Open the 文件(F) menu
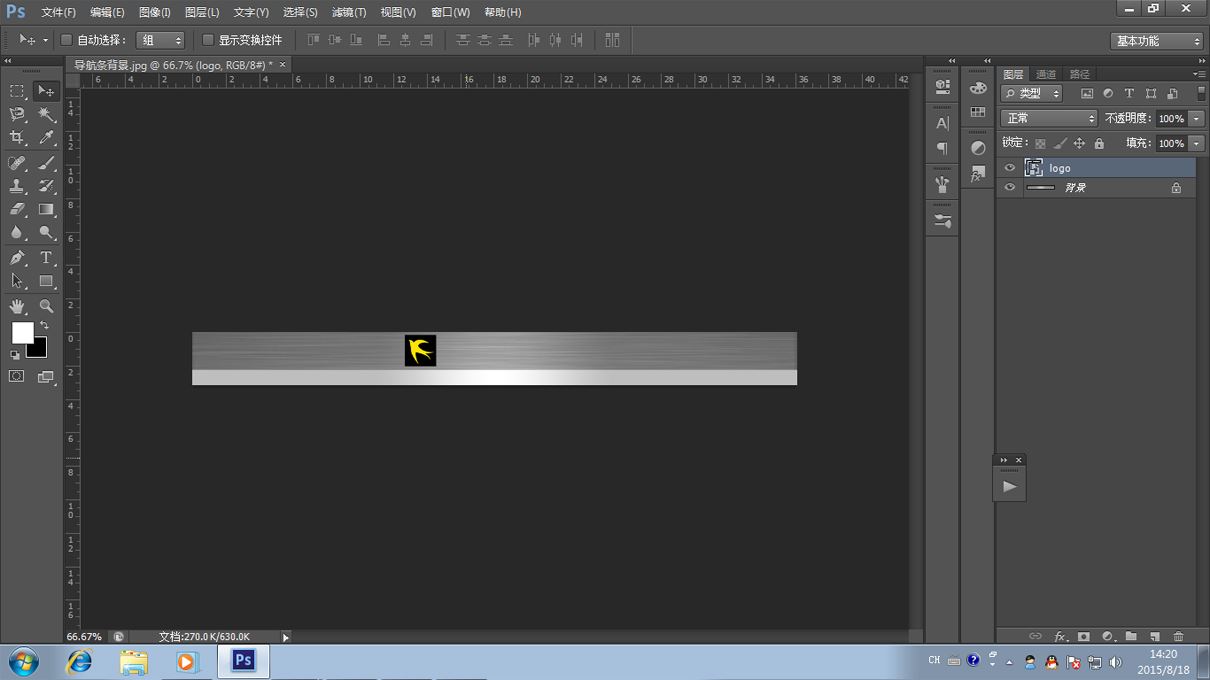 [58, 12]
